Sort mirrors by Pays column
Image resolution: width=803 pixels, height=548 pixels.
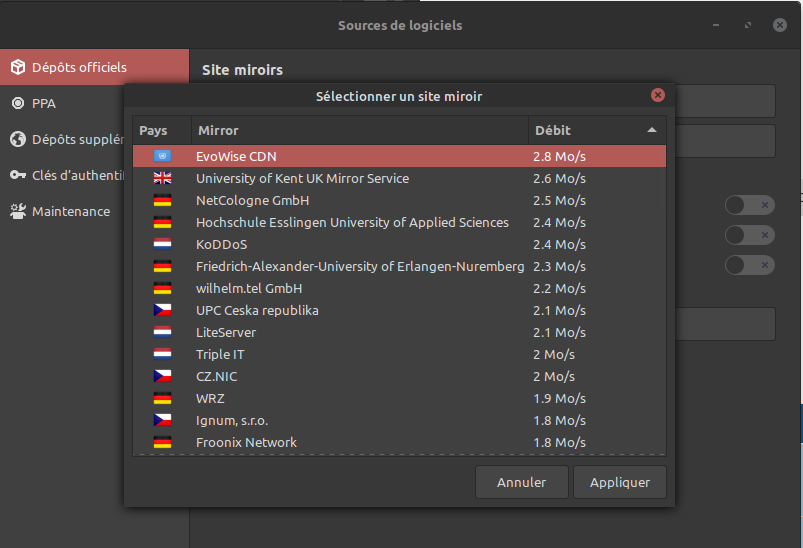point(162,131)
